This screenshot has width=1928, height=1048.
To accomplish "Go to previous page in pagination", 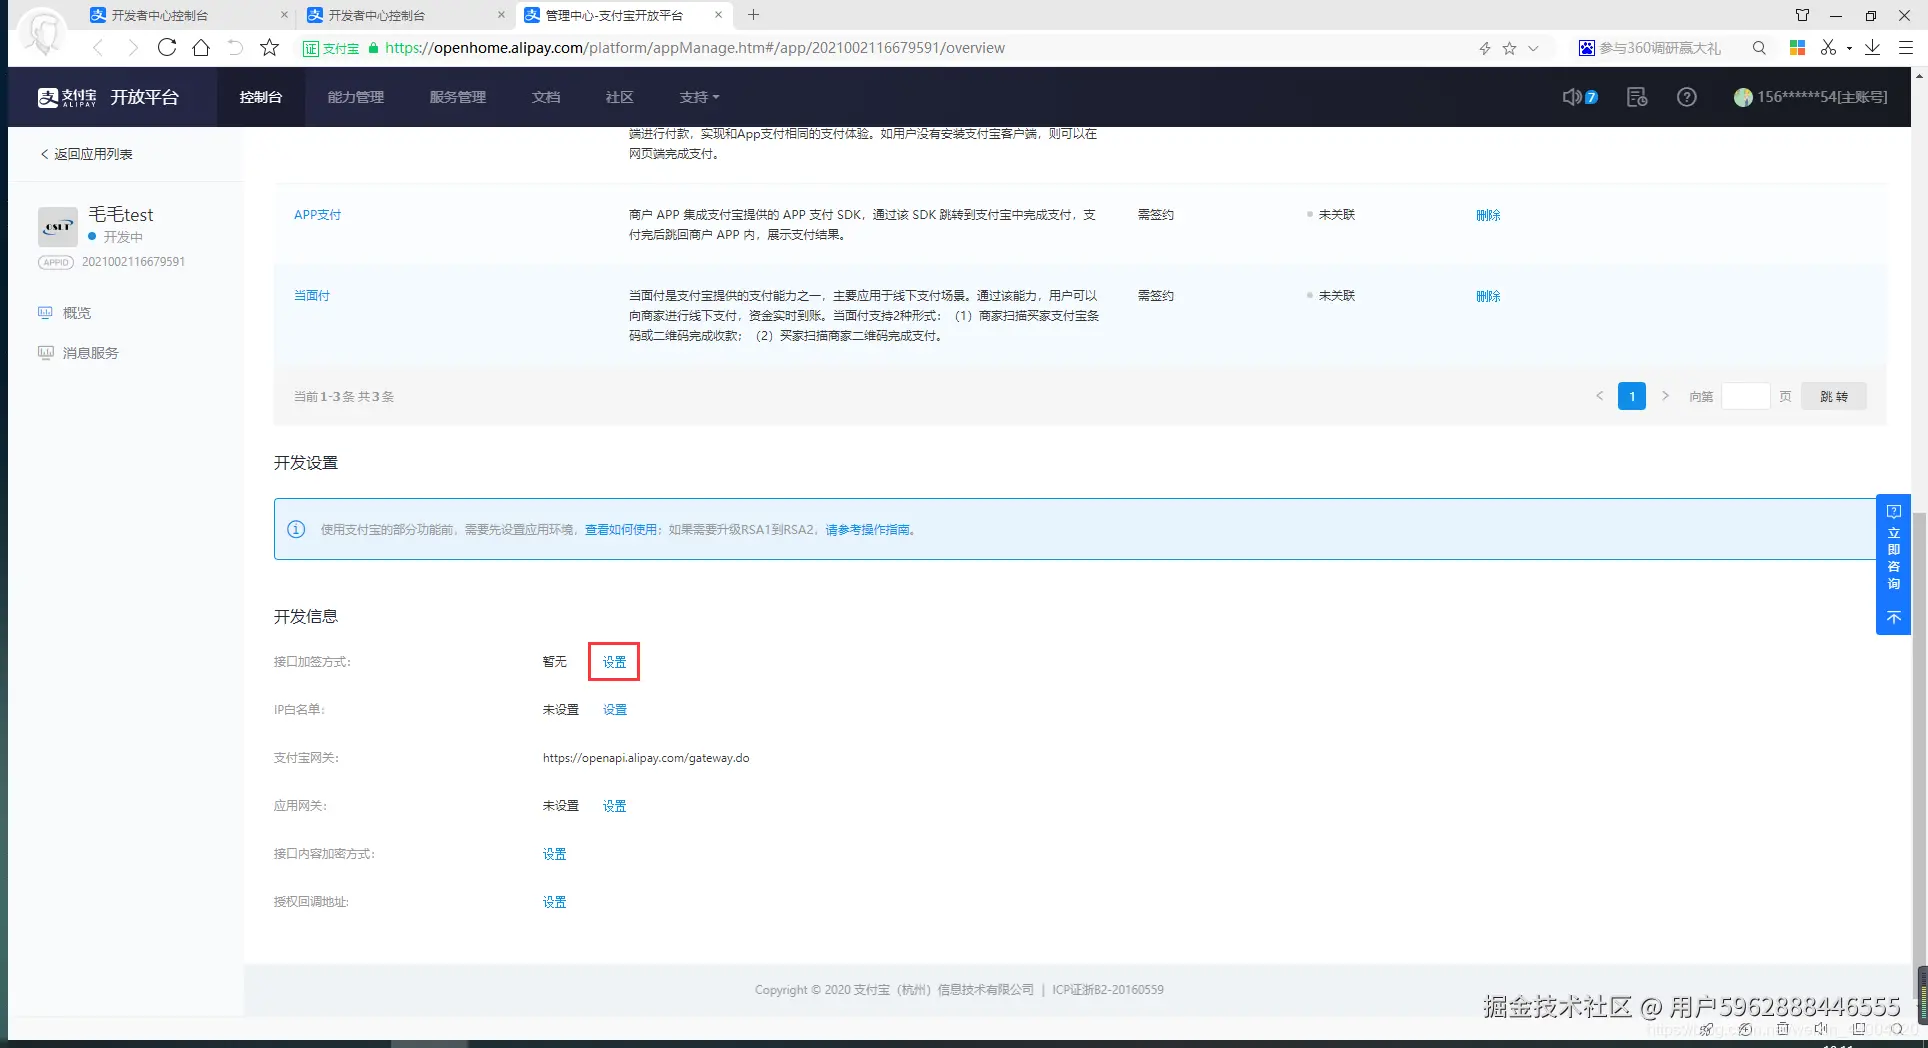I will pyautogui.click(x=1599, y=396).
